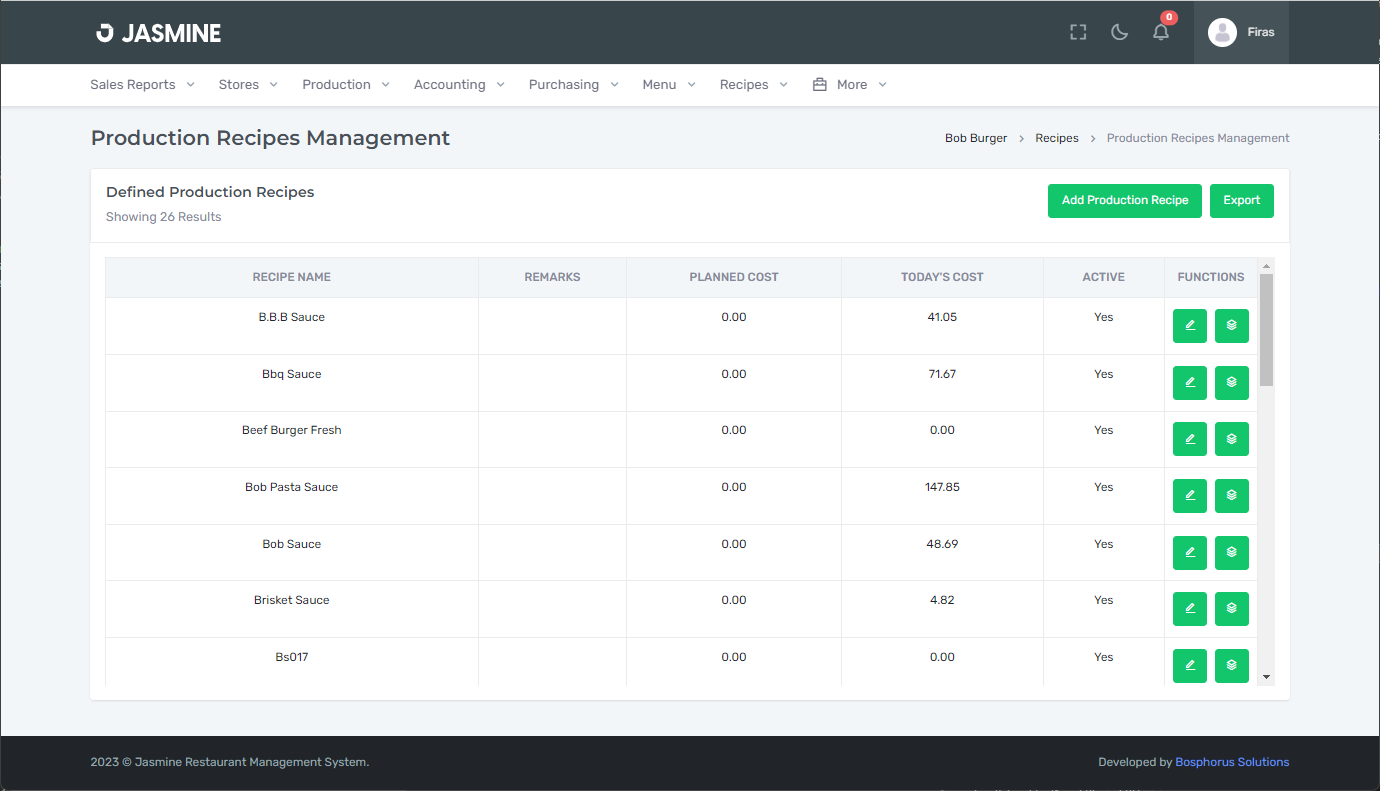1380x791 pixels.
Task: Open notifications by clicking the bell icon
Action: pyautogui.click(x=1160, y=31)
